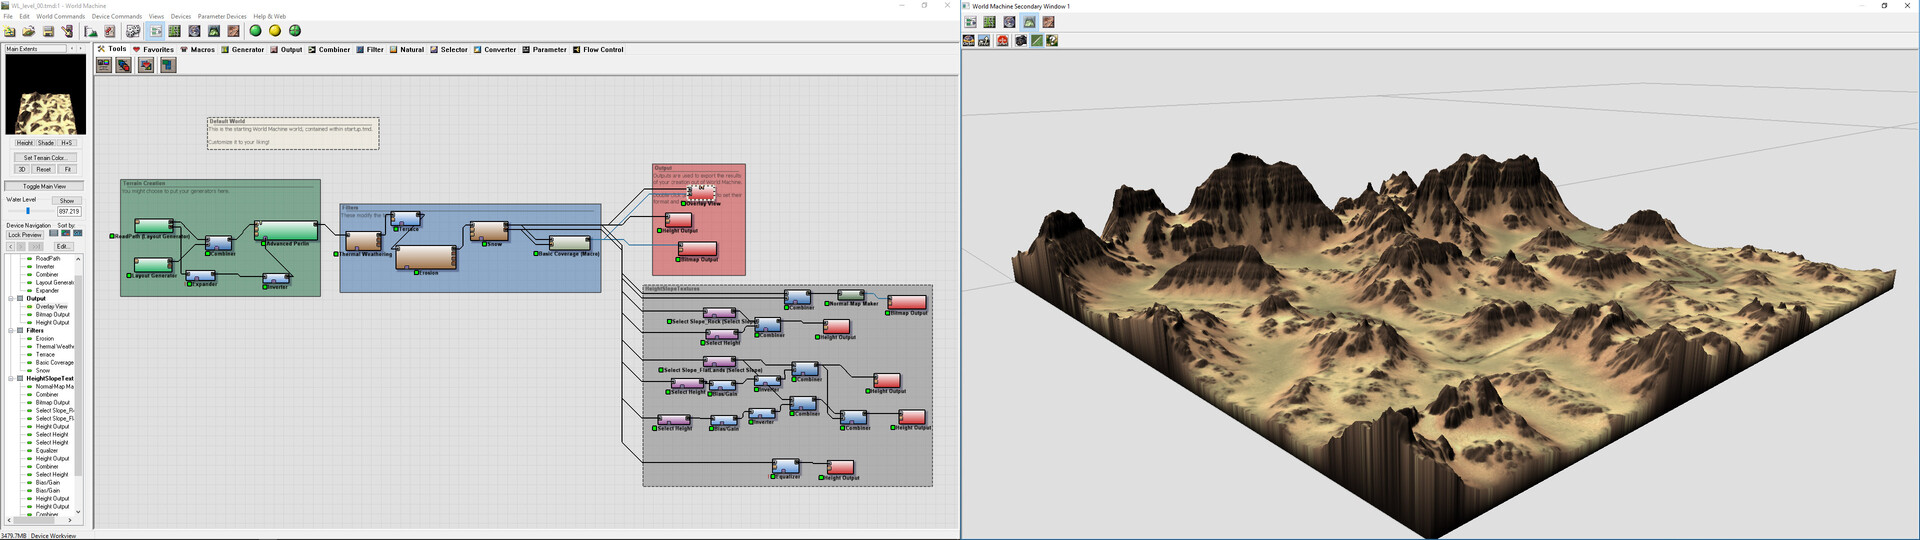The width and height of the screenshot is (1920, 540).
Task: Click the Lock Preview button
Action: pyautogui.click(x=25, y=235)
